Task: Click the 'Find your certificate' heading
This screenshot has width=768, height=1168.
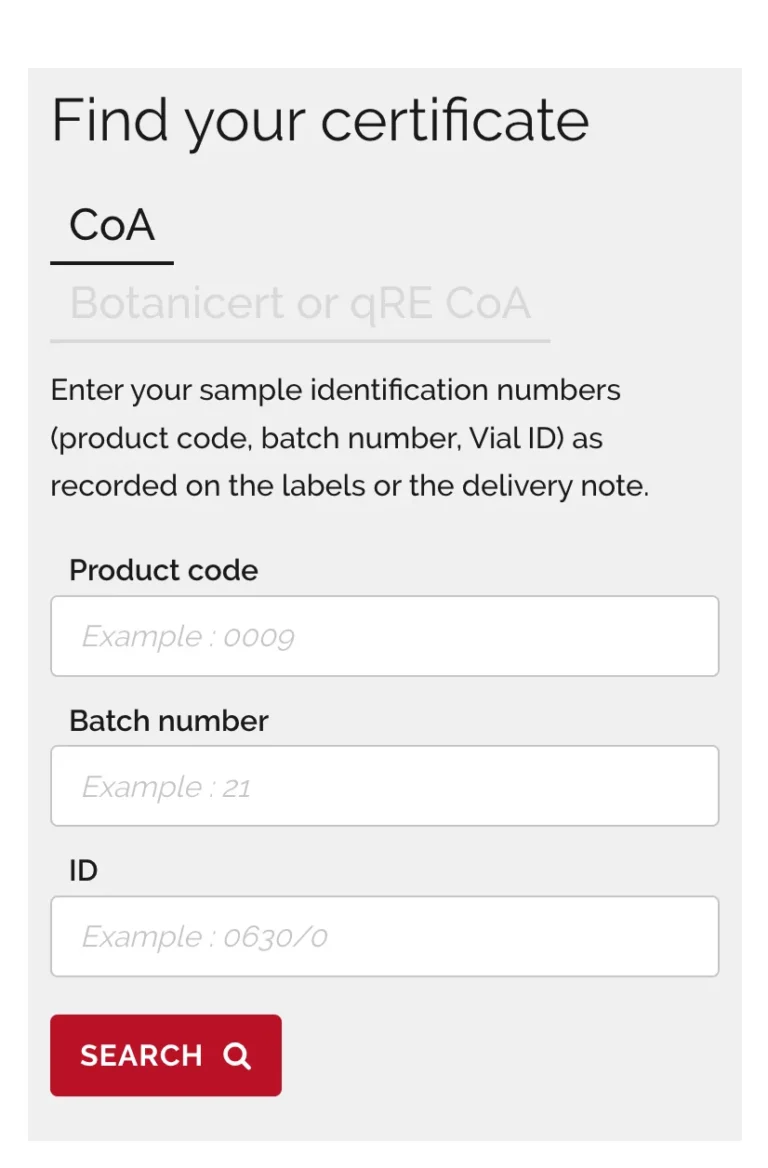Action: [320, 121]
